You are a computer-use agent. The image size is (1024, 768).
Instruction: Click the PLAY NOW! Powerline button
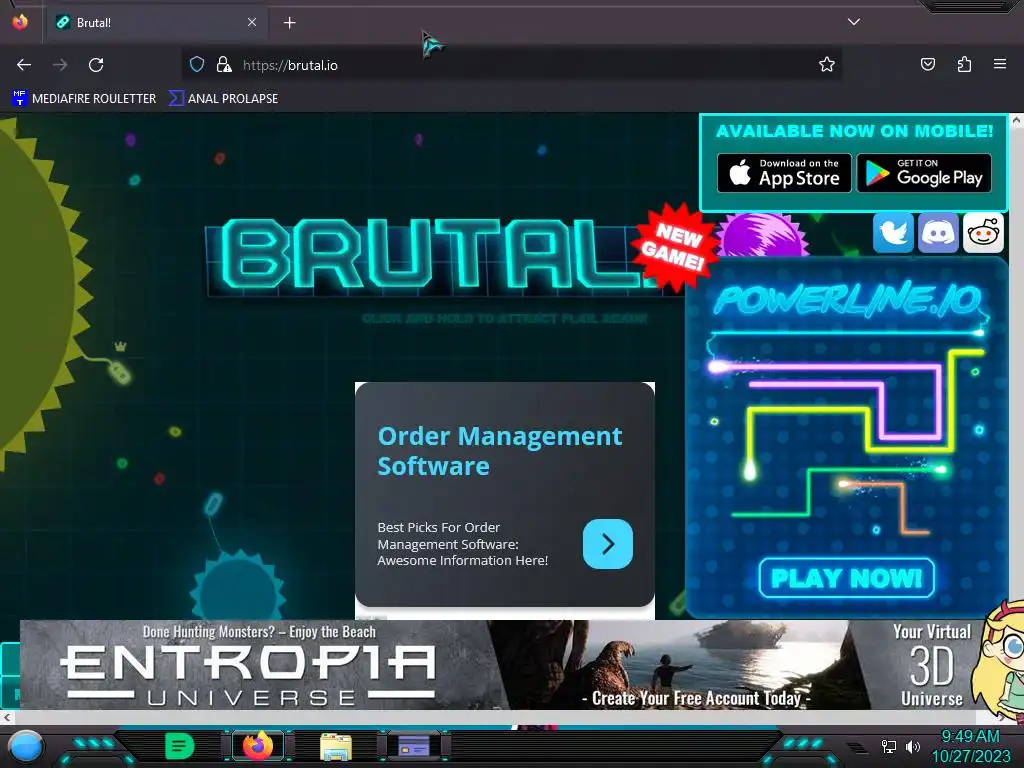[x=846, y=578]
